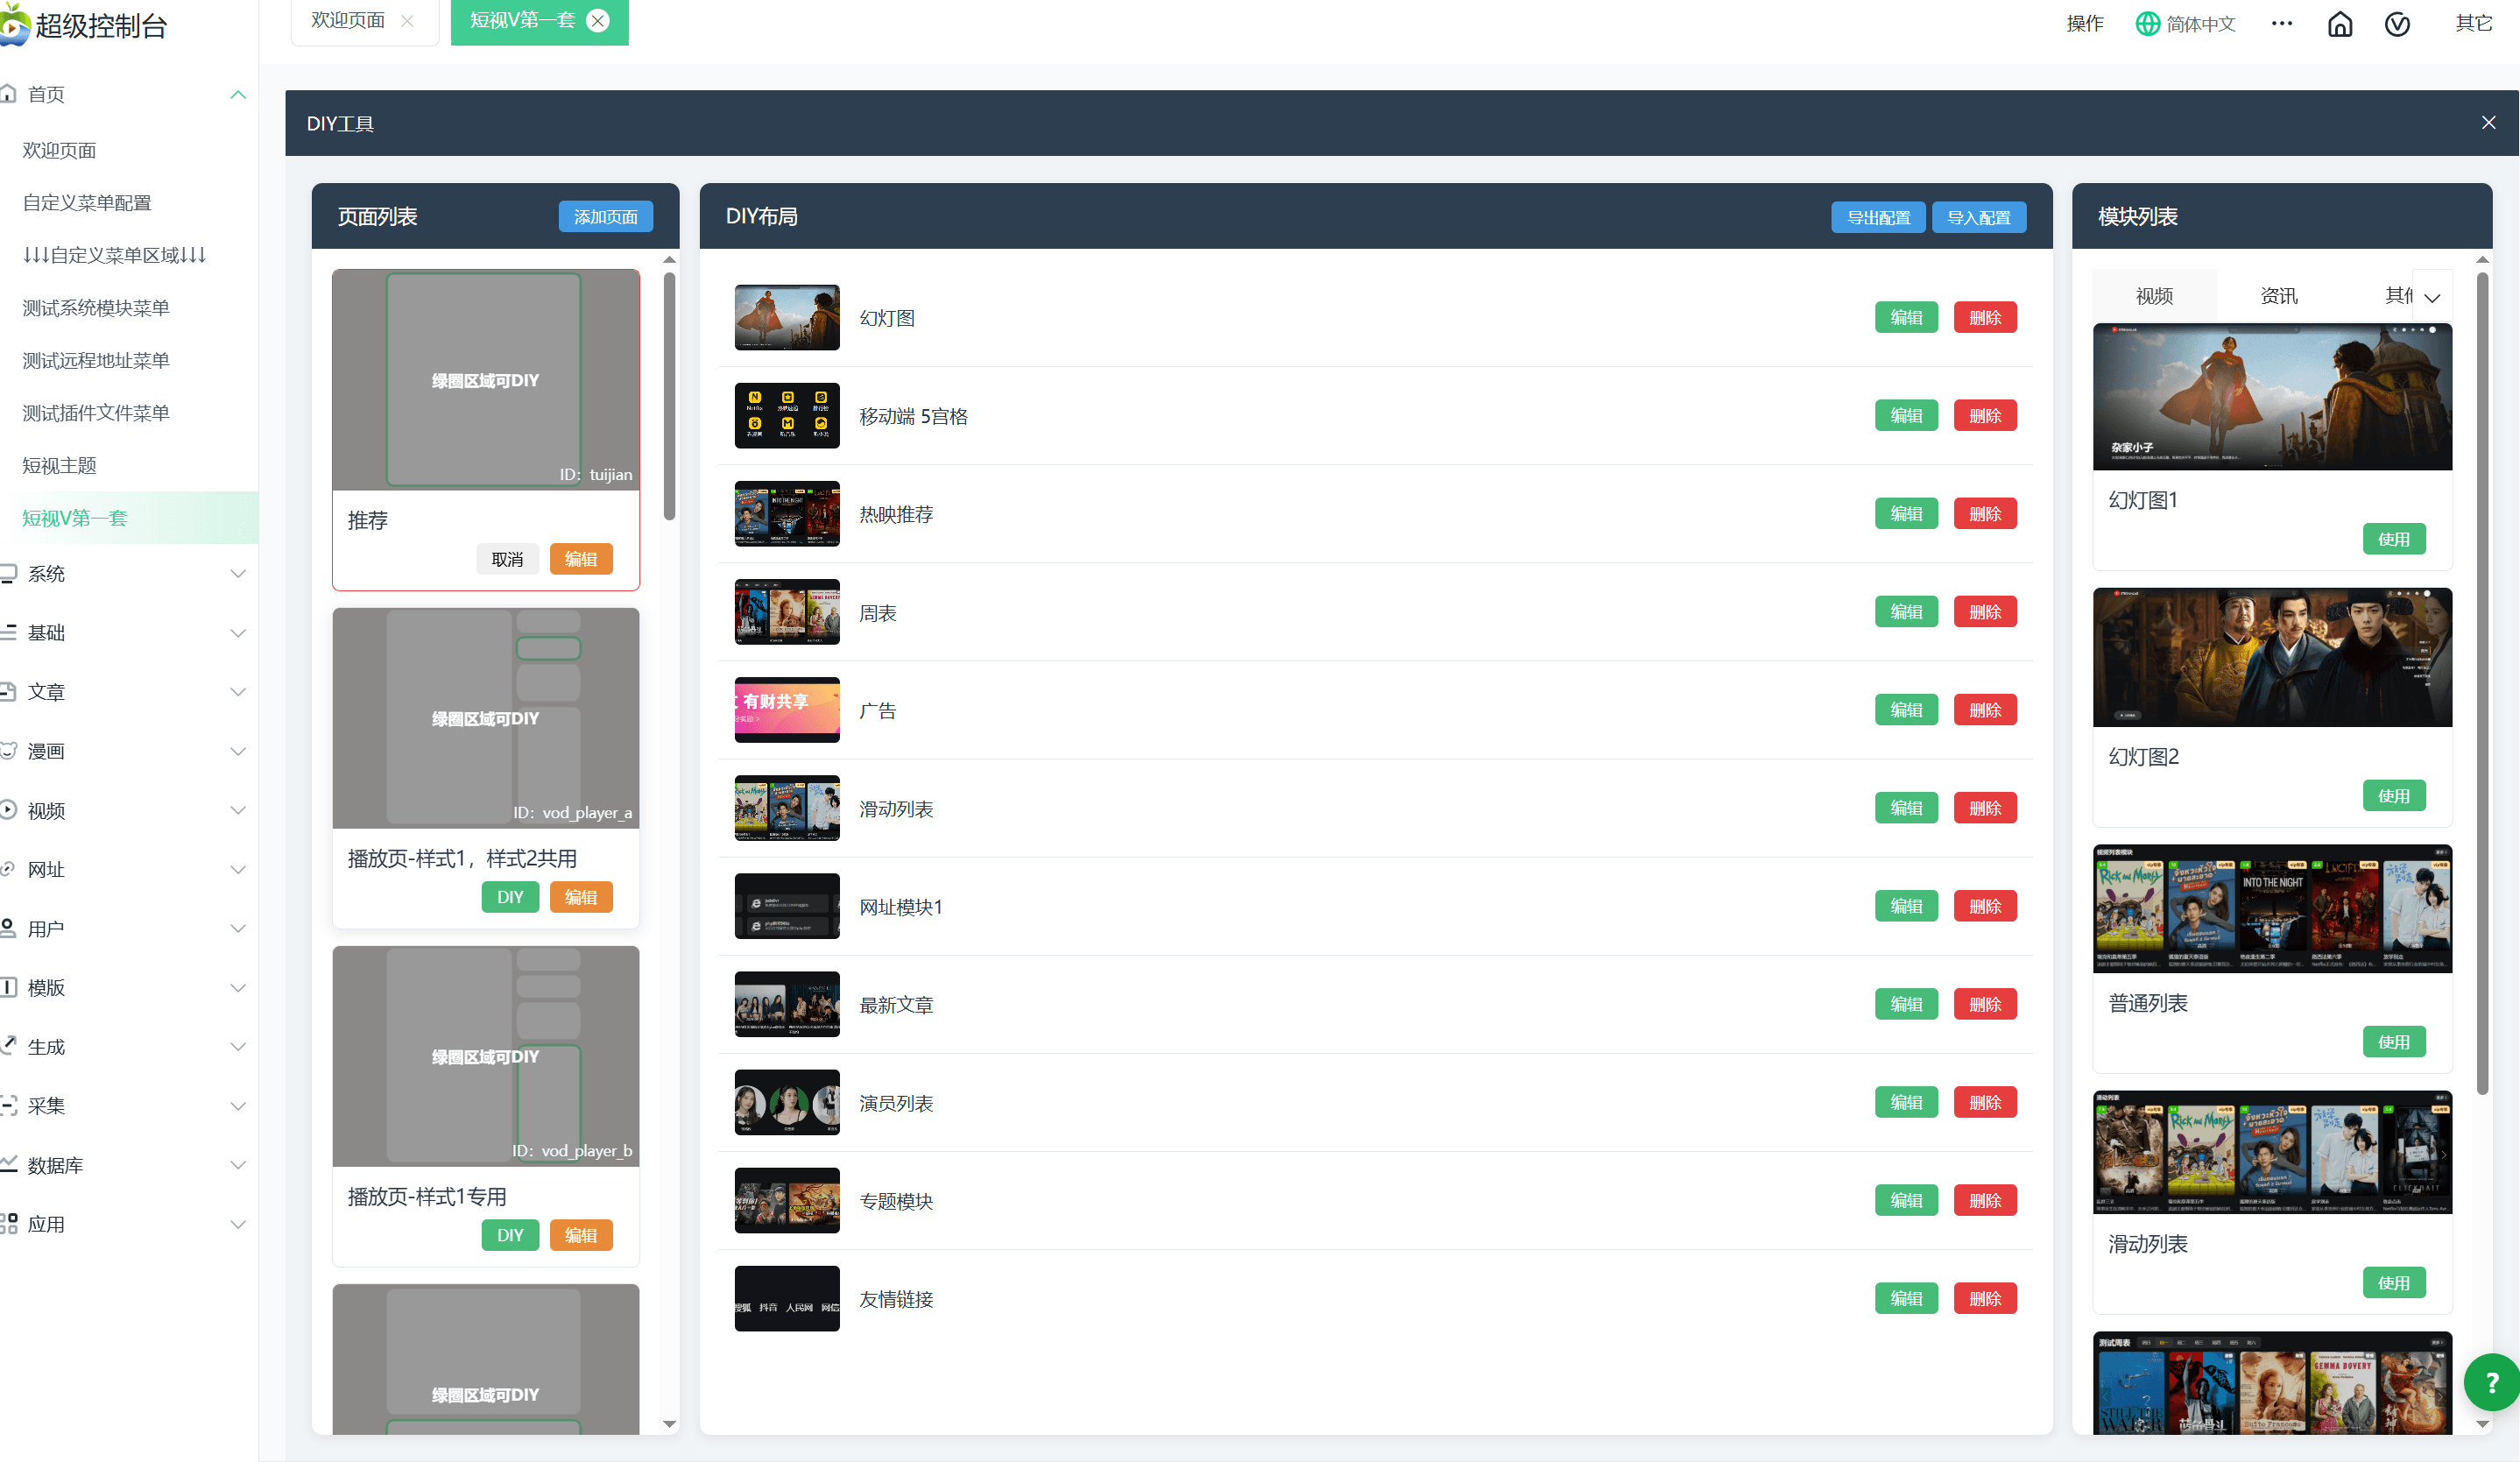This screenshot has height=1462, width=2520.
Task: Click the 超级控制台 logo icon
Action: pos(14,24)
